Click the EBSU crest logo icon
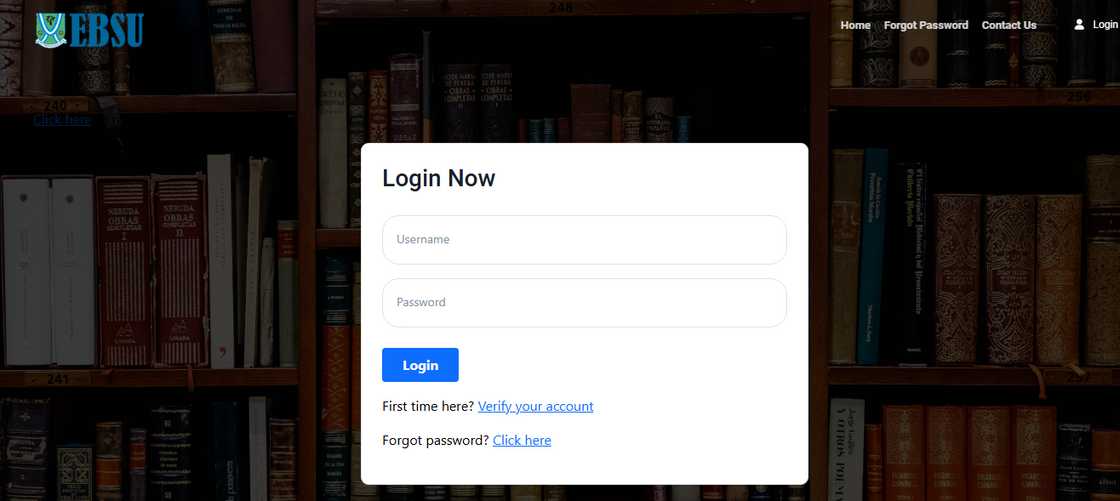Viewport: 1120px width, 501px height. click(x=51, y=30)
